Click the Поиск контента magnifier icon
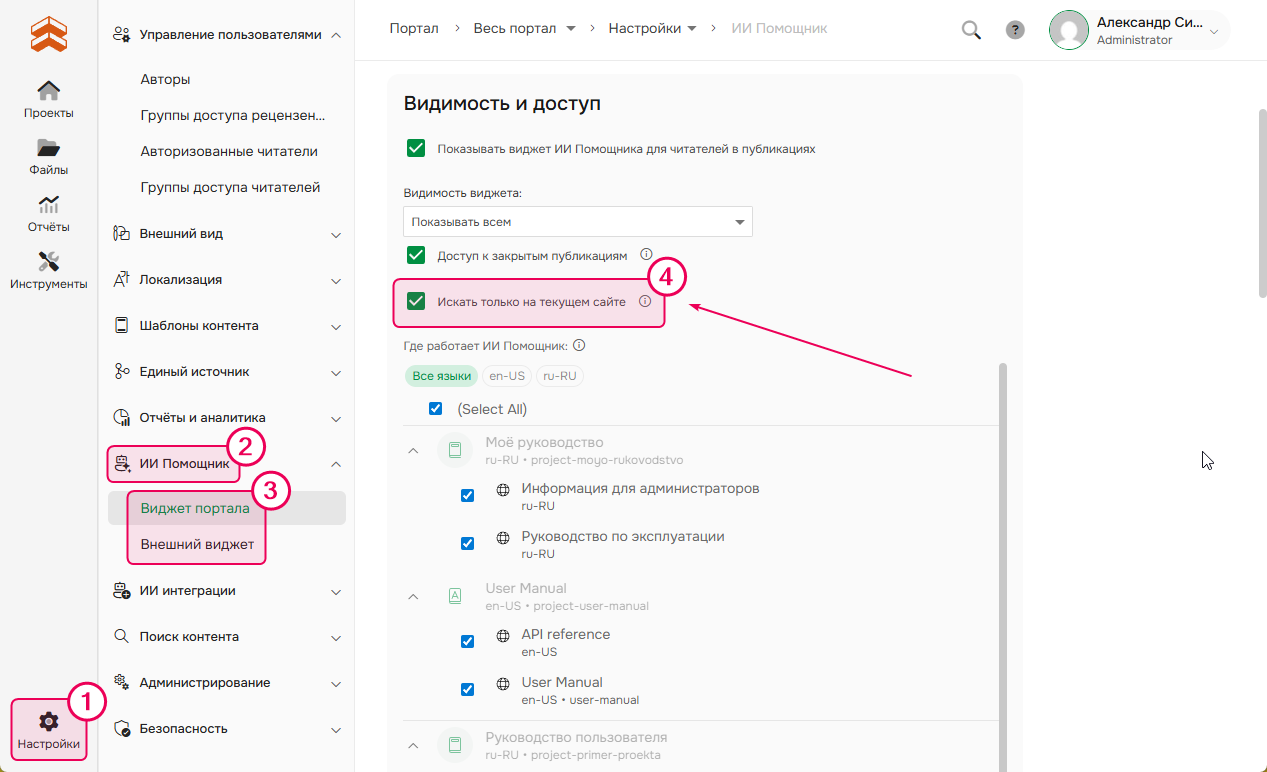The width and height of the screenshot is (1267, 772). [122, 637]
